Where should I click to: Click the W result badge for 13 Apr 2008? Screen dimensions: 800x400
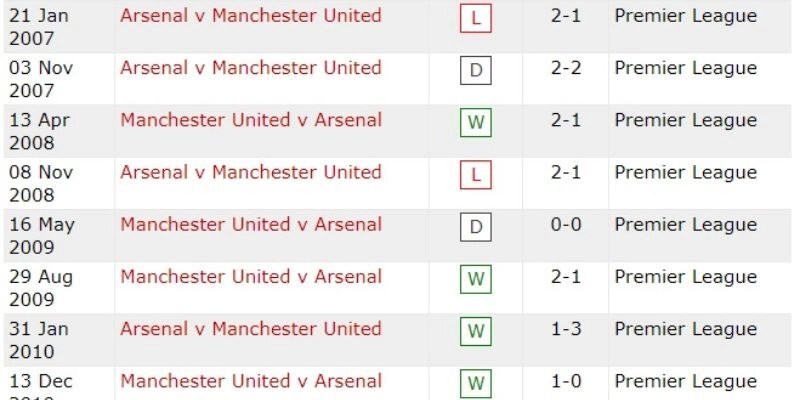coord(475,123)
